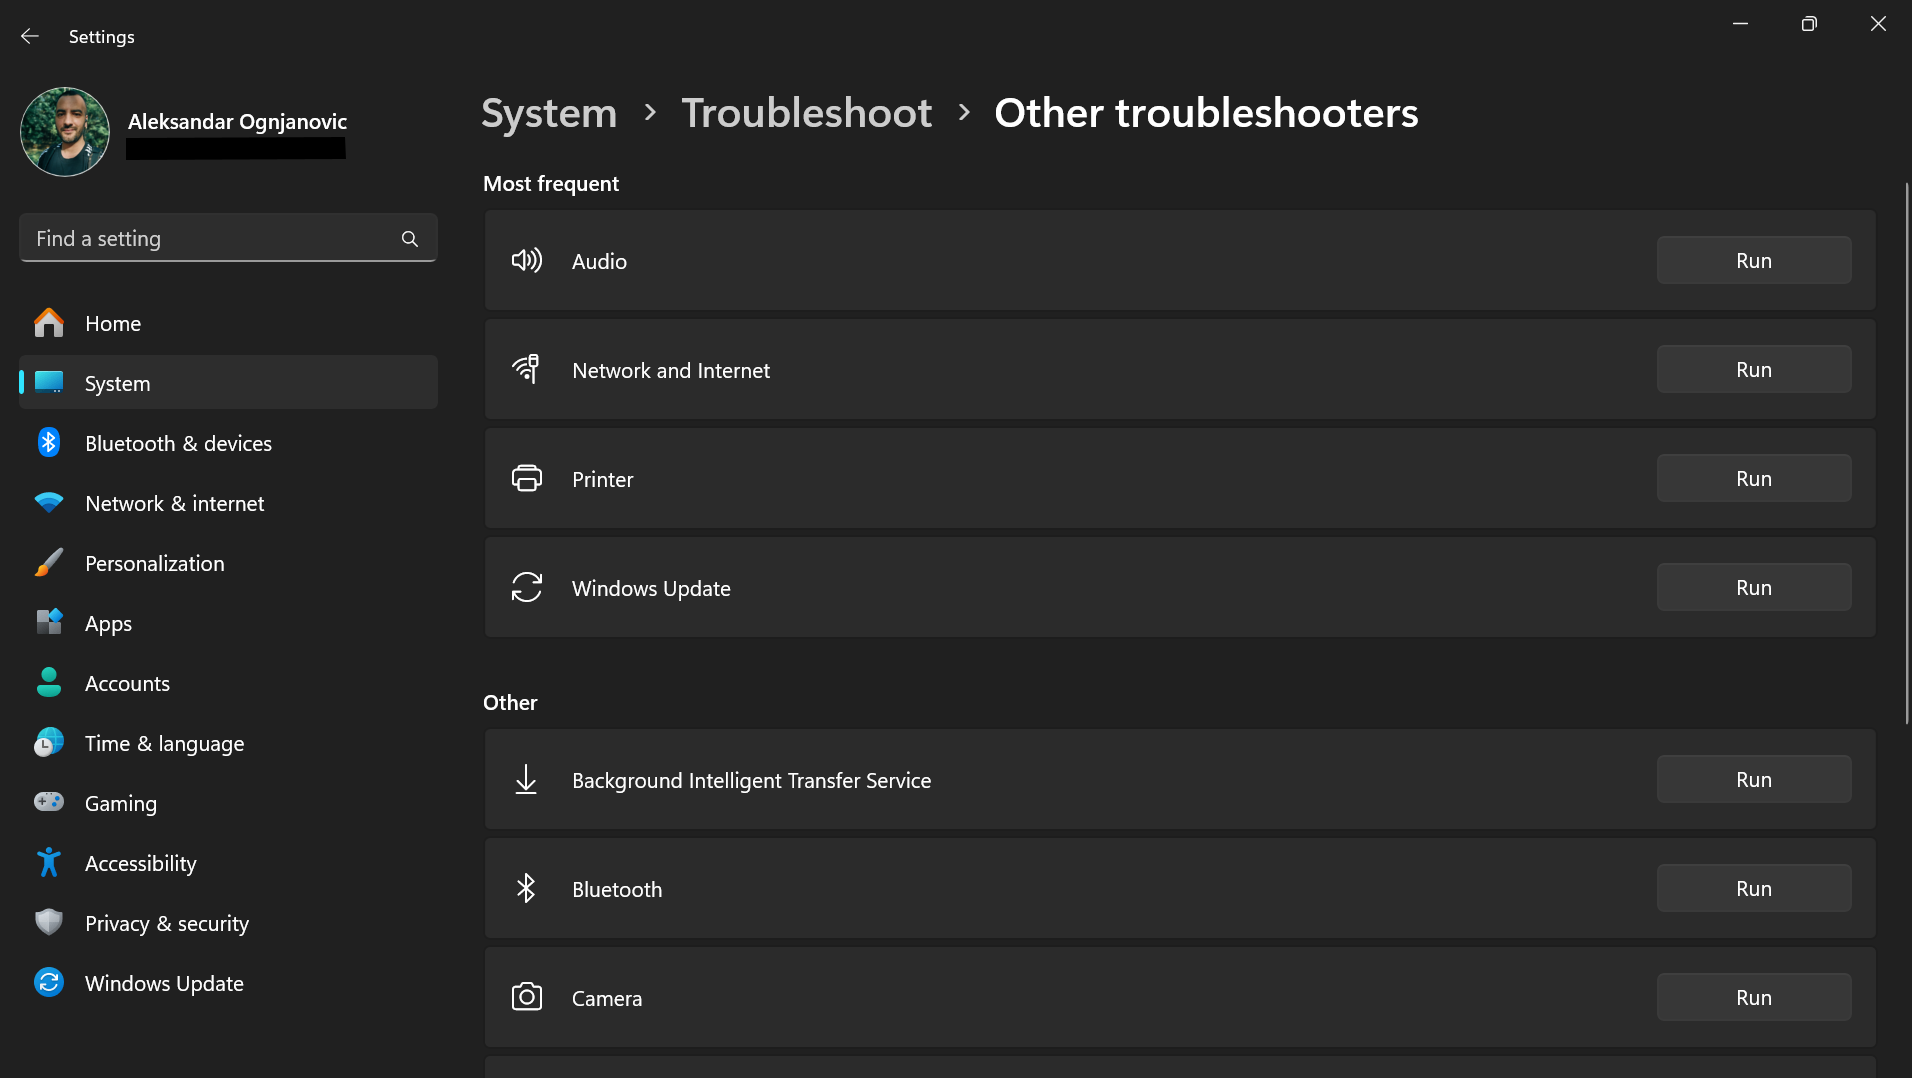
Task: Click the Windows Update sidebar icon
Action: click(x=48, y=983)
